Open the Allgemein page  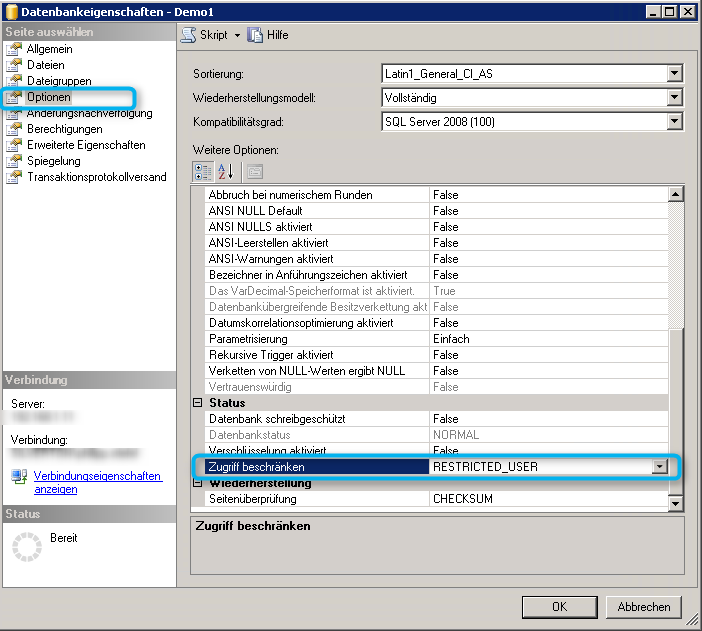[49, 49]
